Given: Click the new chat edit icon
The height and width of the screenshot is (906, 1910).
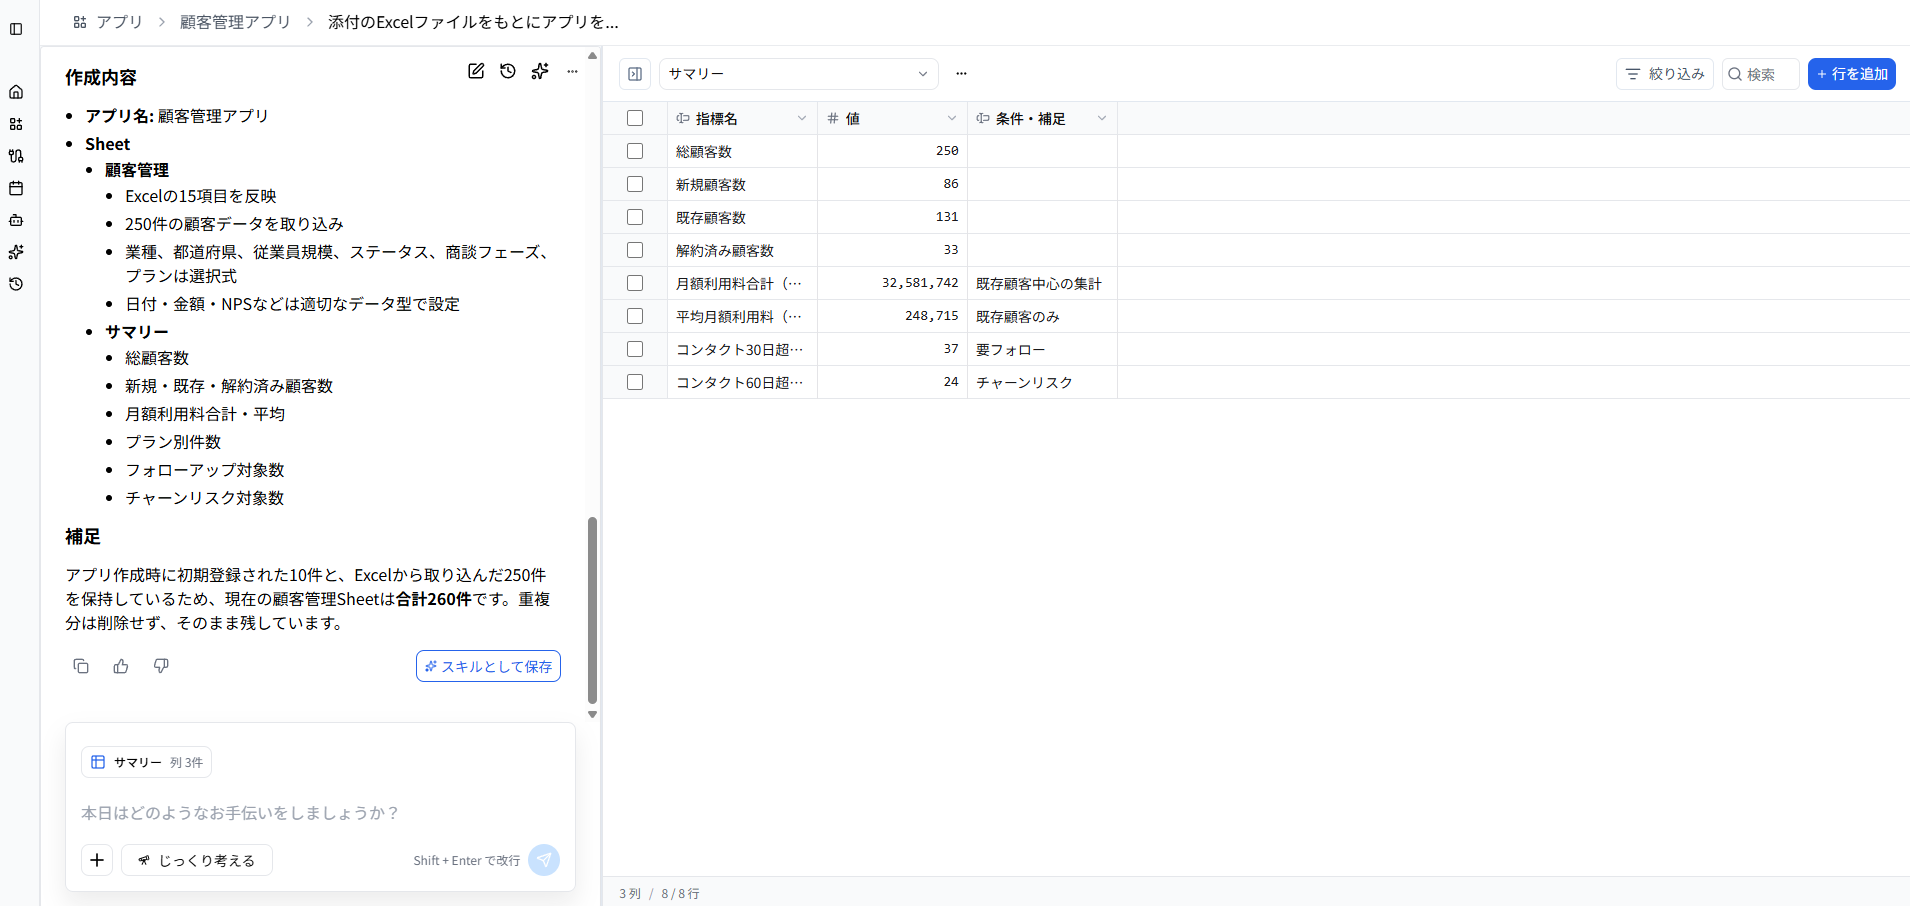Looking at the screenshot, I should [476, 71].
